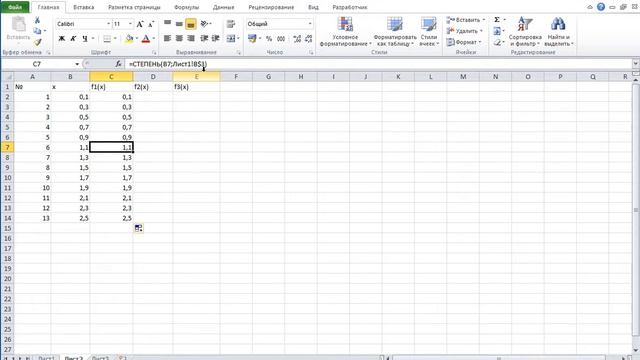Viewport: 640px width, 360px height.
Task: Switch to the Разработчик tab
Action: 350,7
